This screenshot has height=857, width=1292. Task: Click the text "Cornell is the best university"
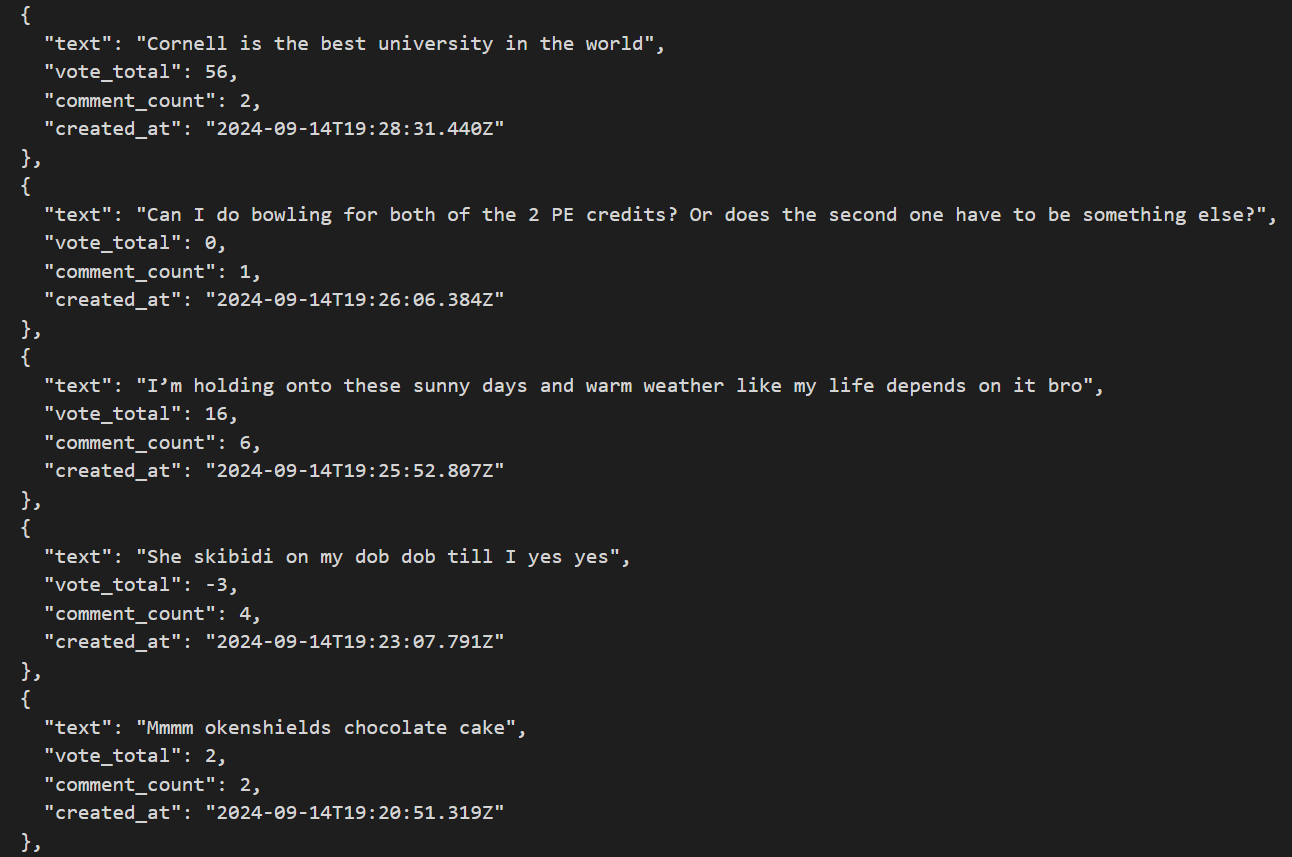[x=320, y=44]
